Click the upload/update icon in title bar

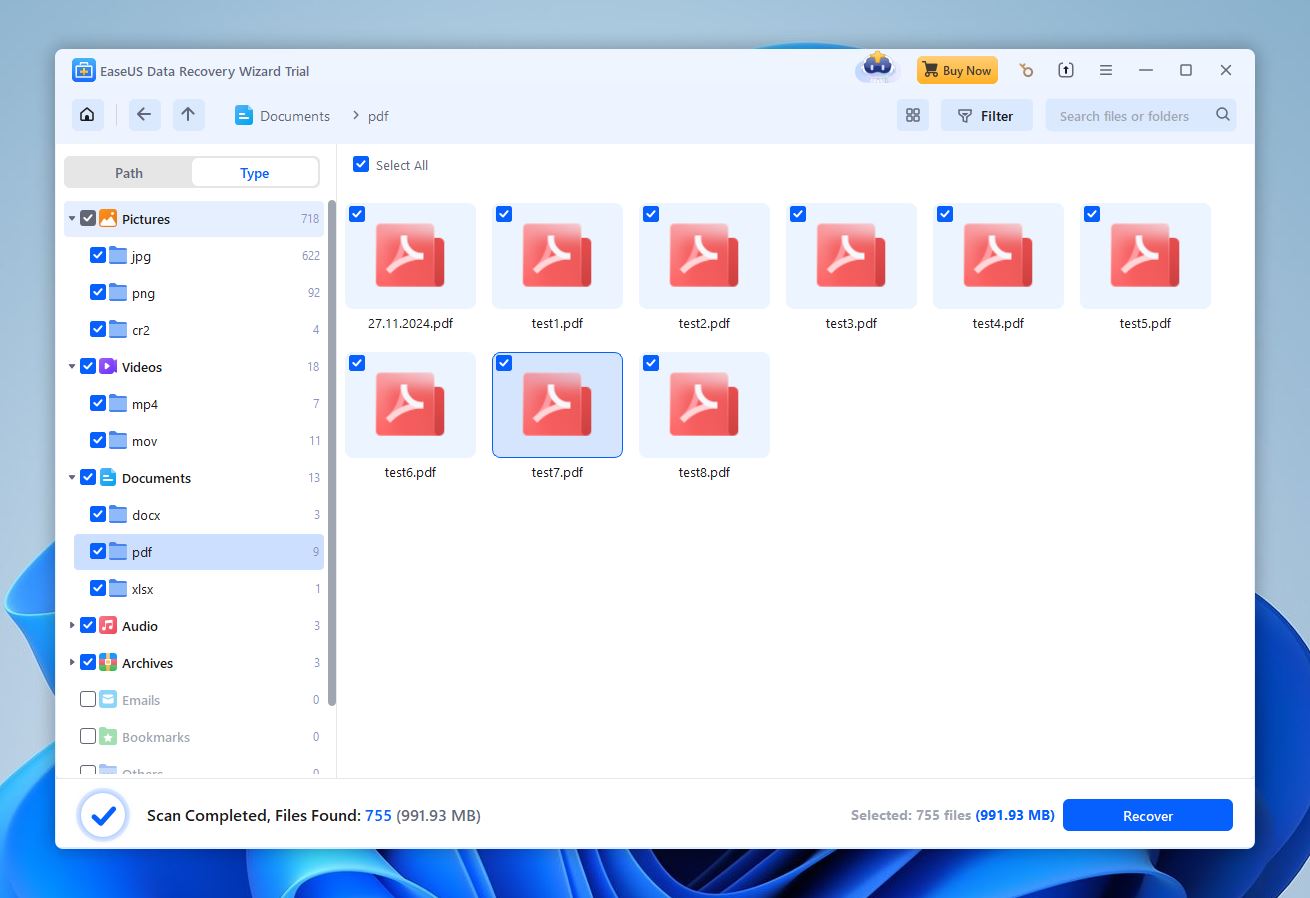1066,71
